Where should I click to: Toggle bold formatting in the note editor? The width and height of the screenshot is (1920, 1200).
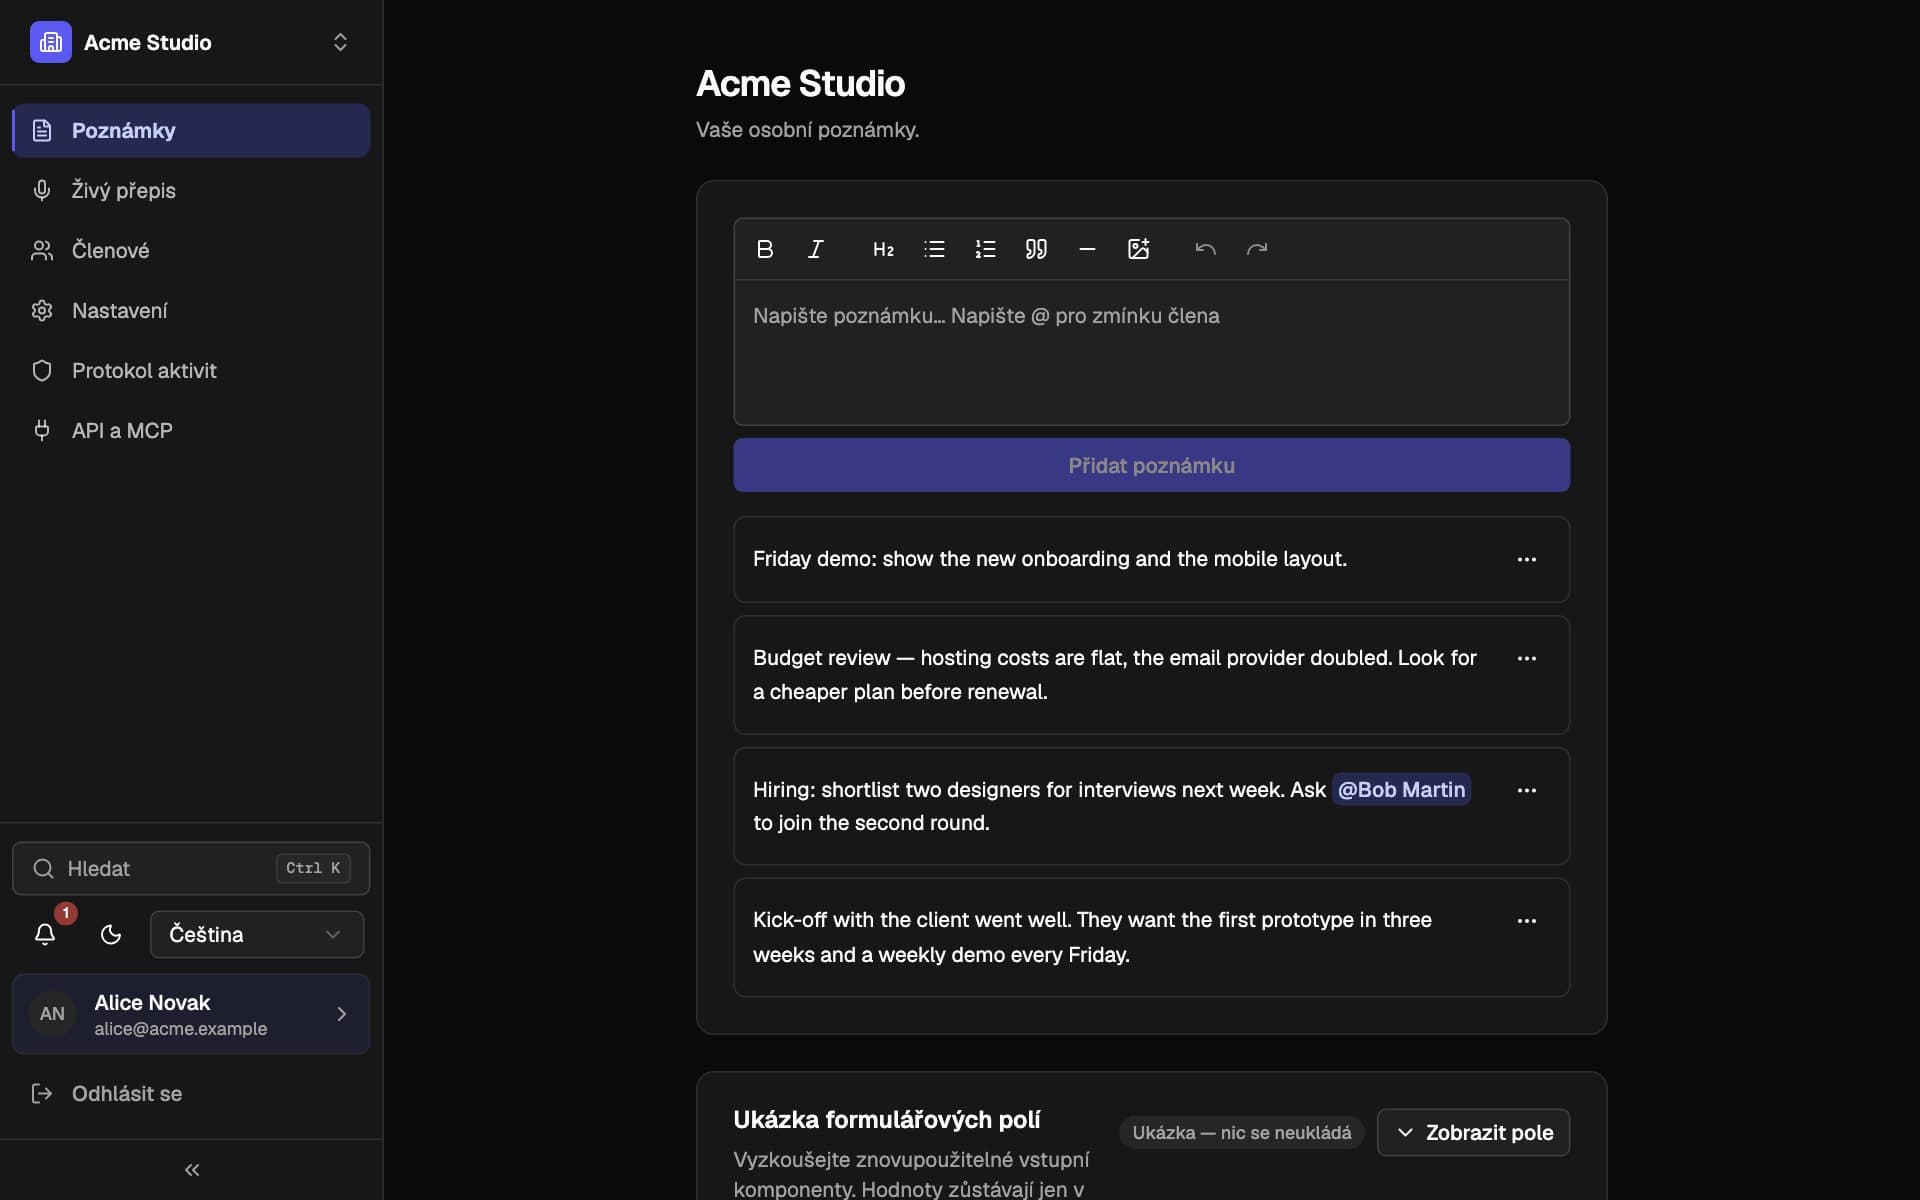[x=765, y=249]
